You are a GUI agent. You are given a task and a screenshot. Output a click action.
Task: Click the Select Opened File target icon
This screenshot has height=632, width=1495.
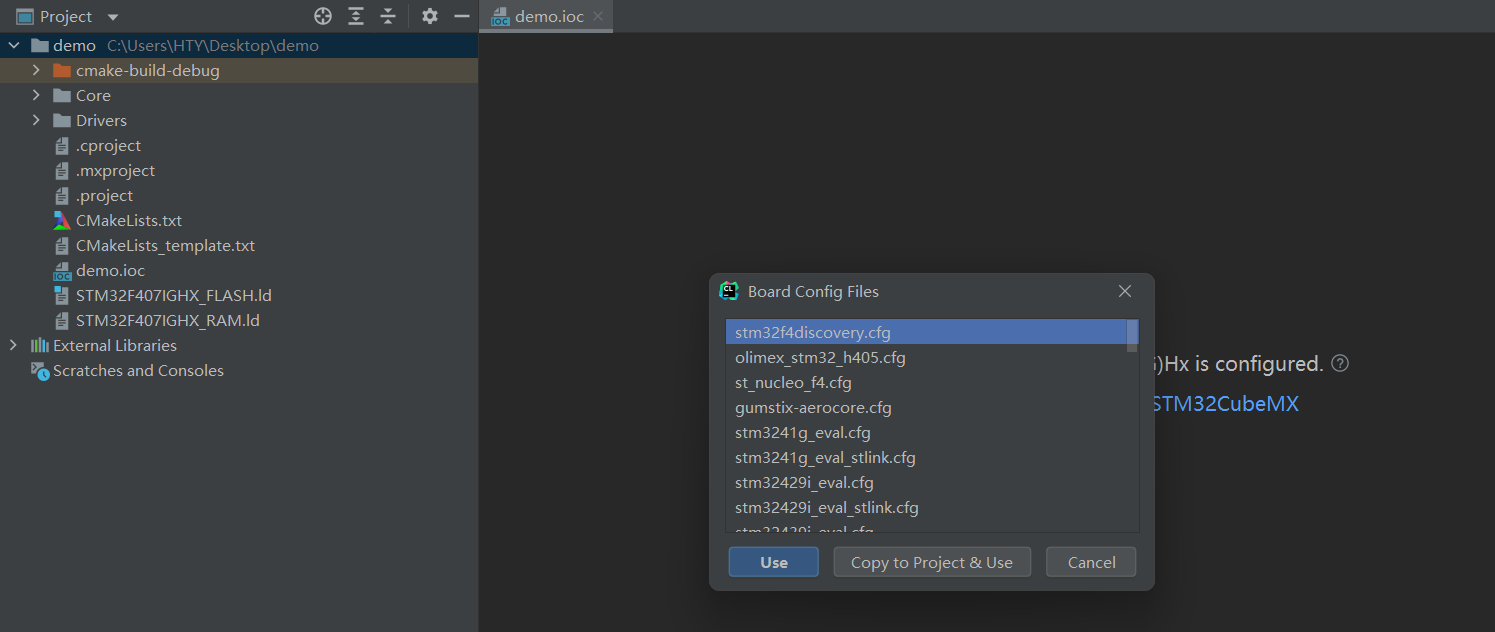click(x=322, y=16)
